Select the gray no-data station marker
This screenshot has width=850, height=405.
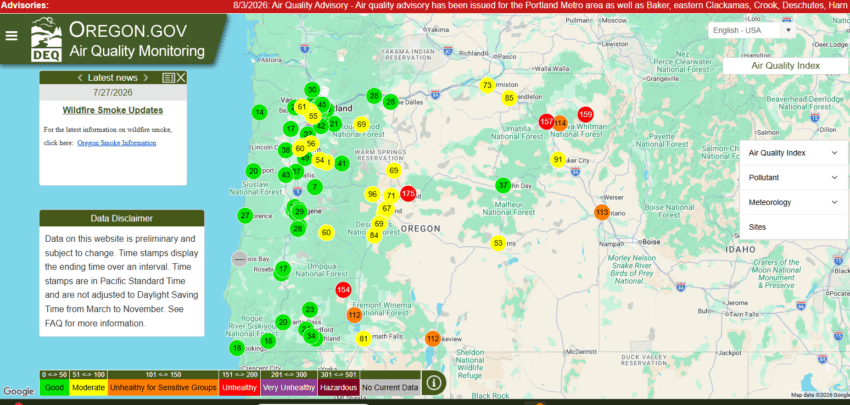click(x=239, y=259)
